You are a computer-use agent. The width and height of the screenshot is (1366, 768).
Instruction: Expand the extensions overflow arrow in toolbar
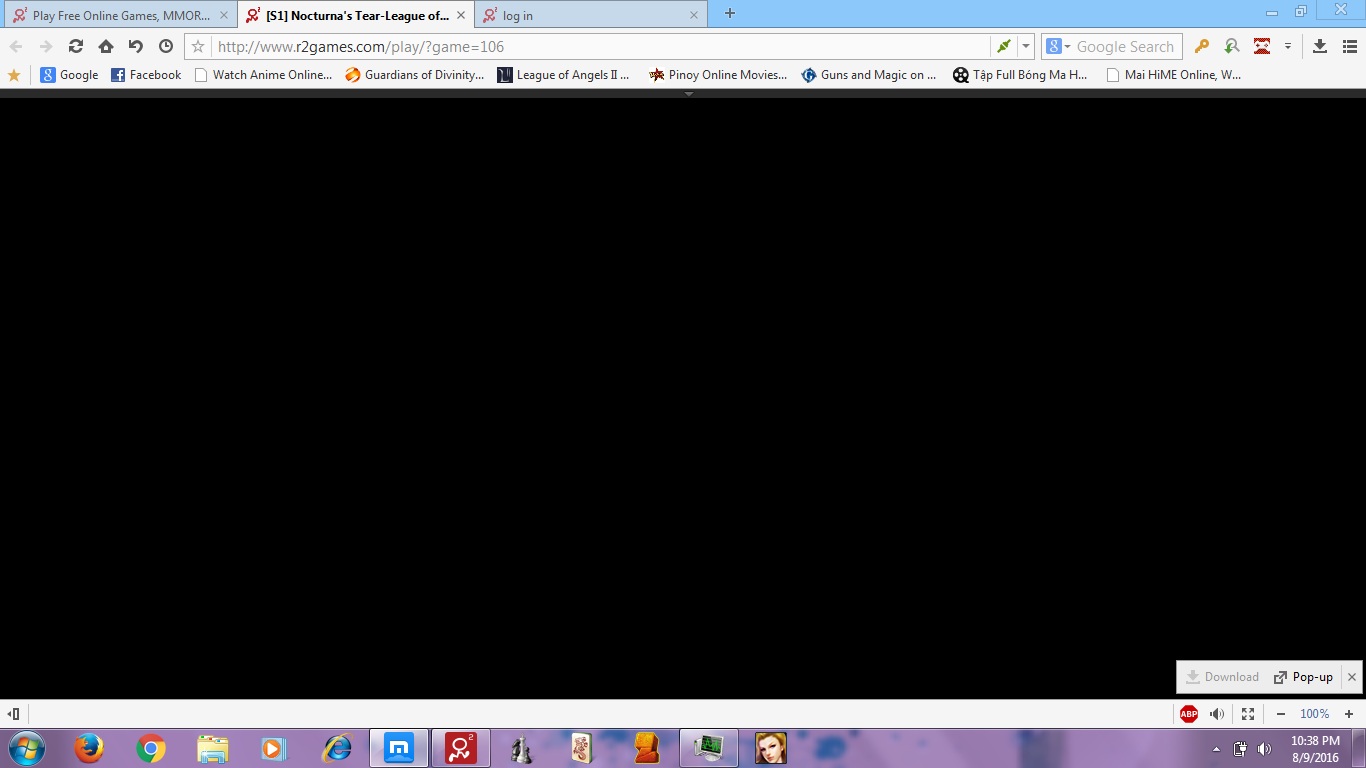[x=1288, y=46]
